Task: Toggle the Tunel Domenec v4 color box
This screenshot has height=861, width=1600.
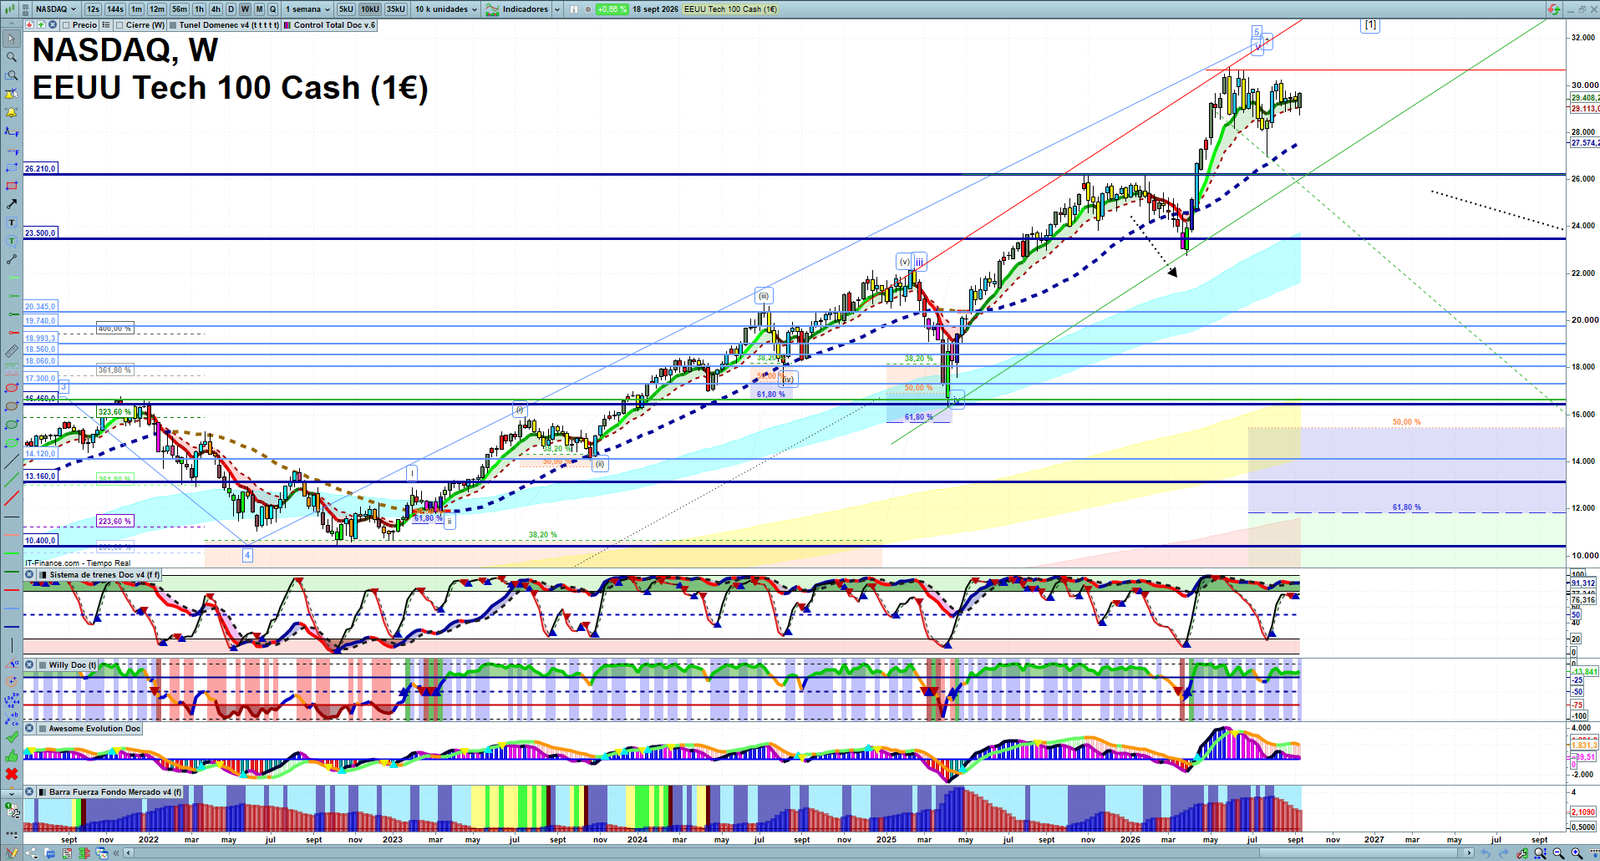Action: point(173,25)
